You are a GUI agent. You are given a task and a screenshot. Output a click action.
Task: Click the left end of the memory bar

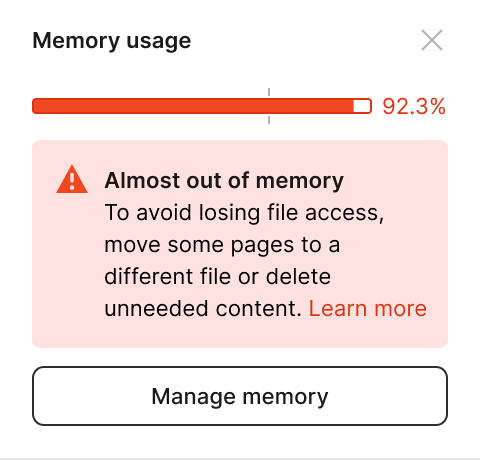(x=37, y=106)
